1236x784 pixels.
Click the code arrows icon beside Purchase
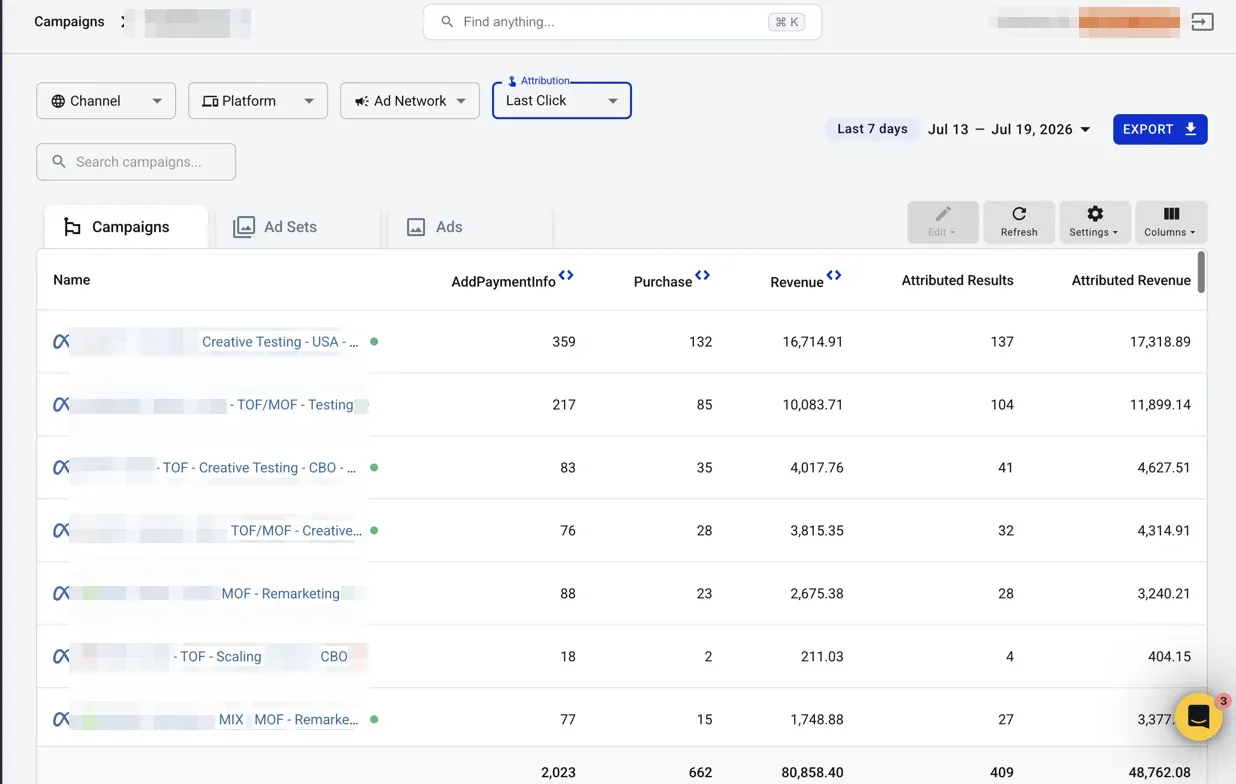pyautogui.click(x=702, y=275)
